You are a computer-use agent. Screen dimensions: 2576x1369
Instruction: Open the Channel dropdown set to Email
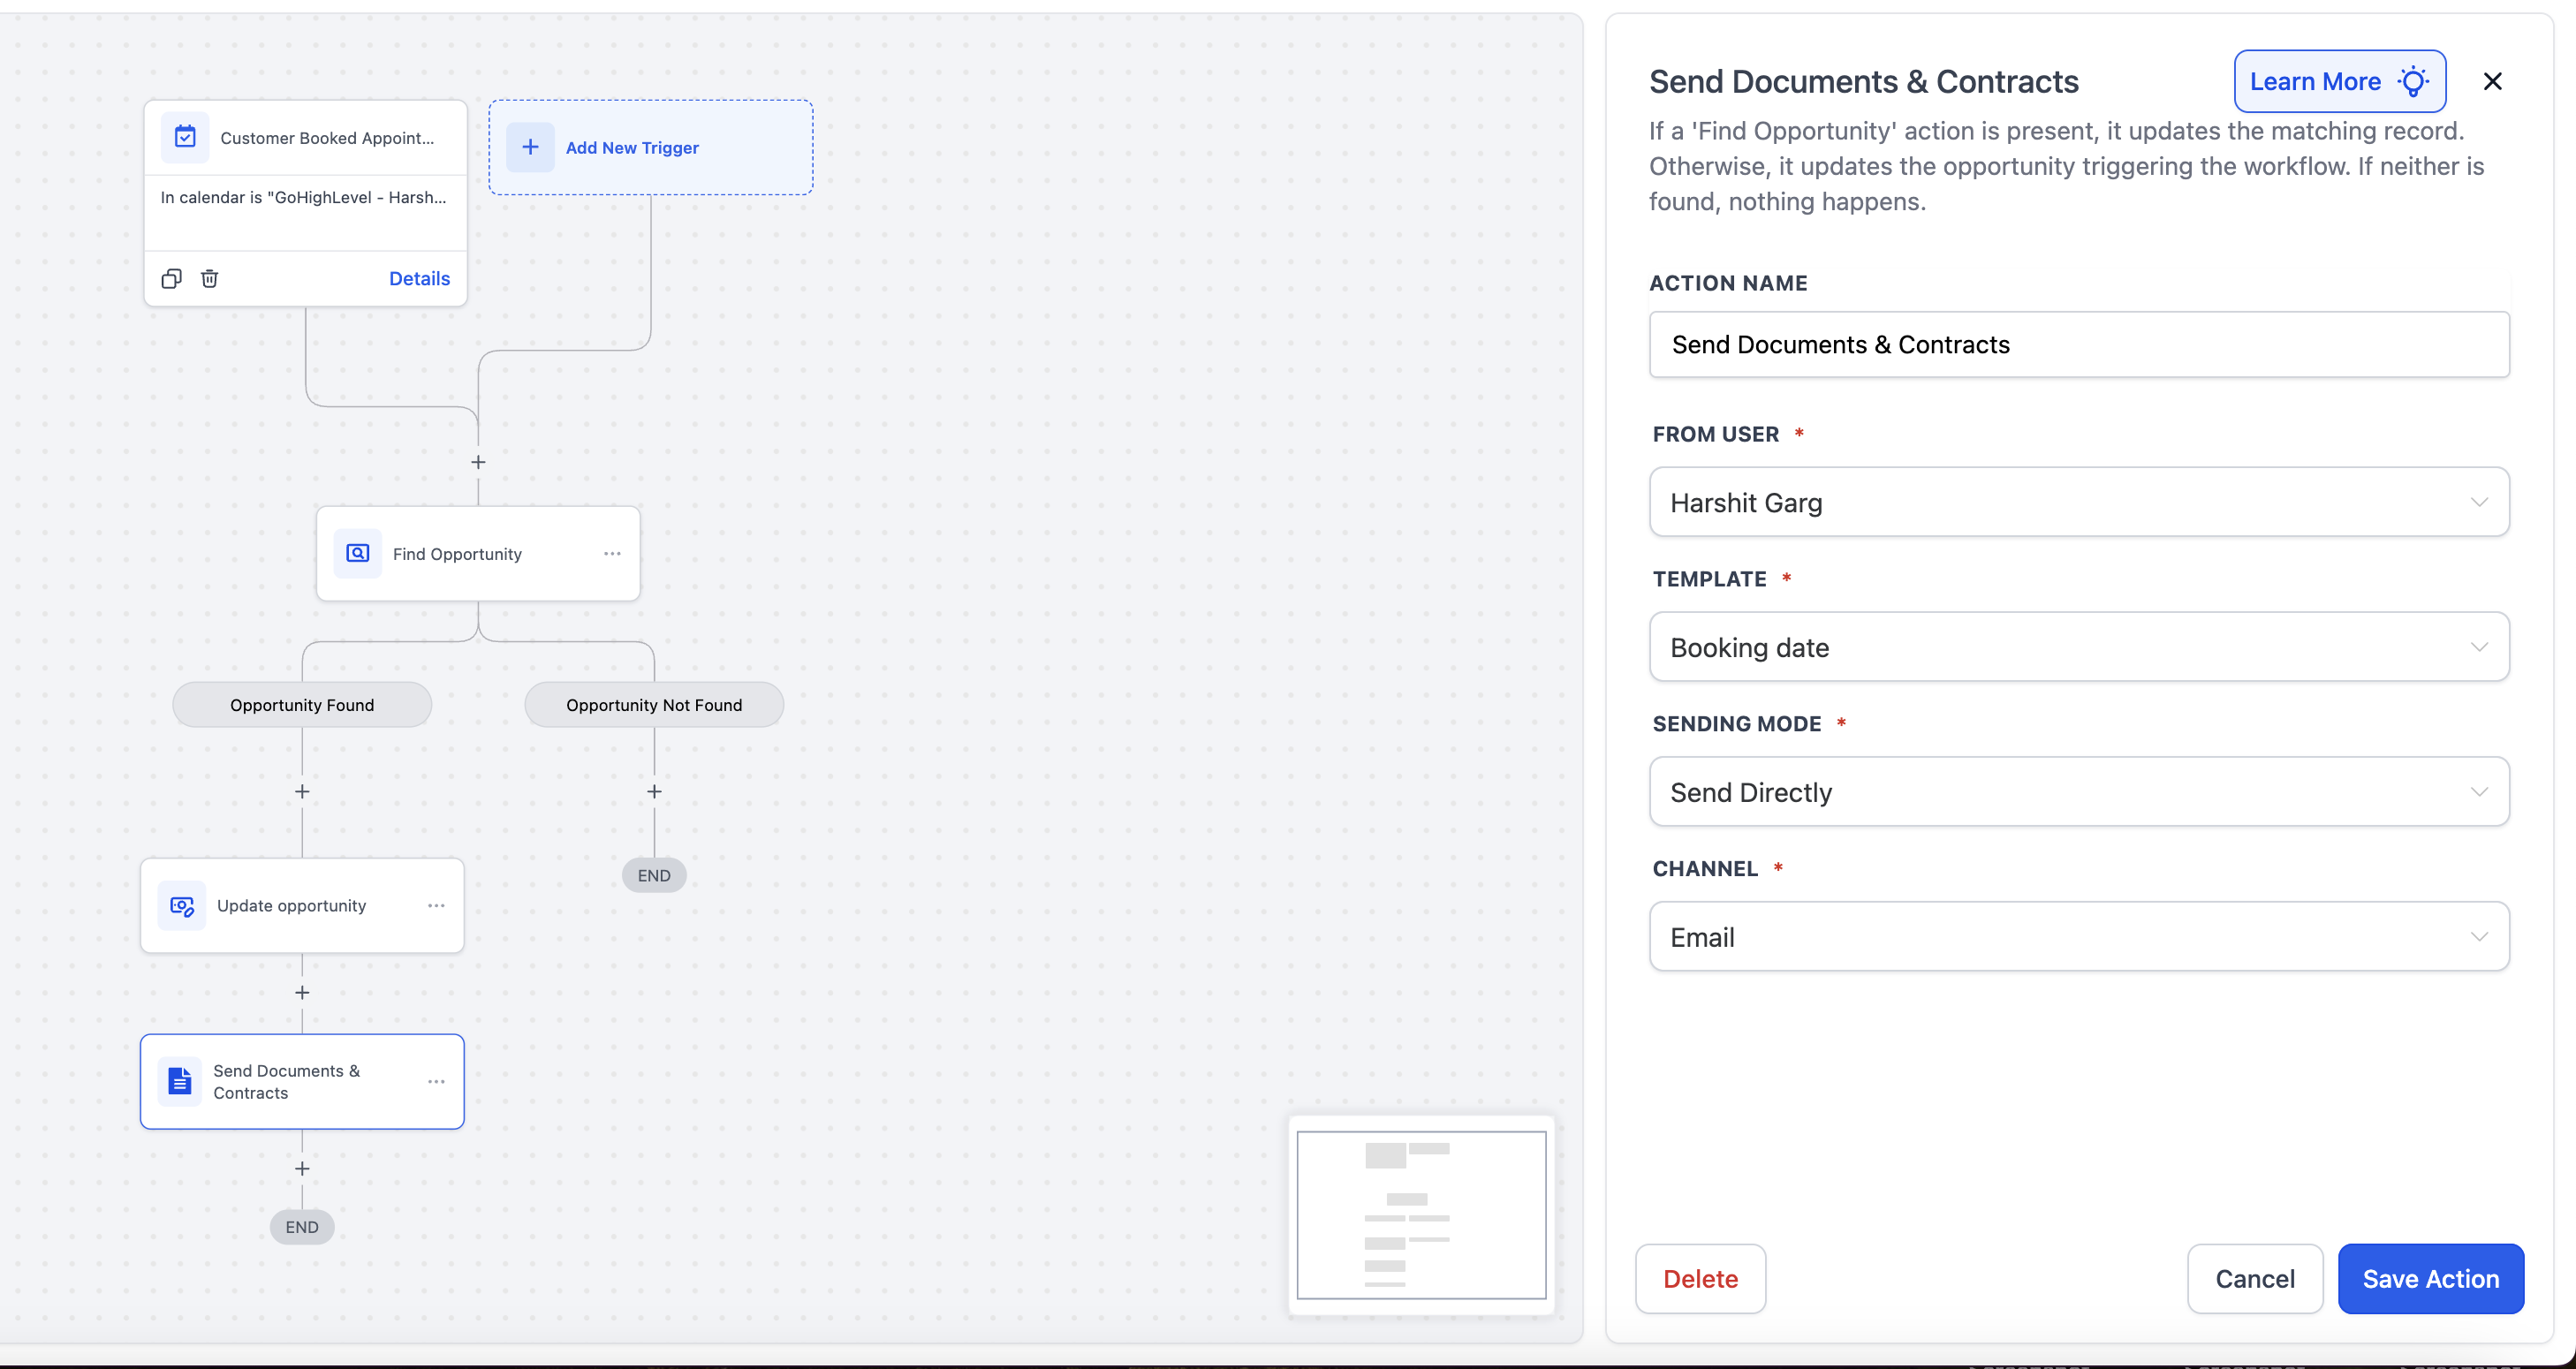coord(2078,937)
